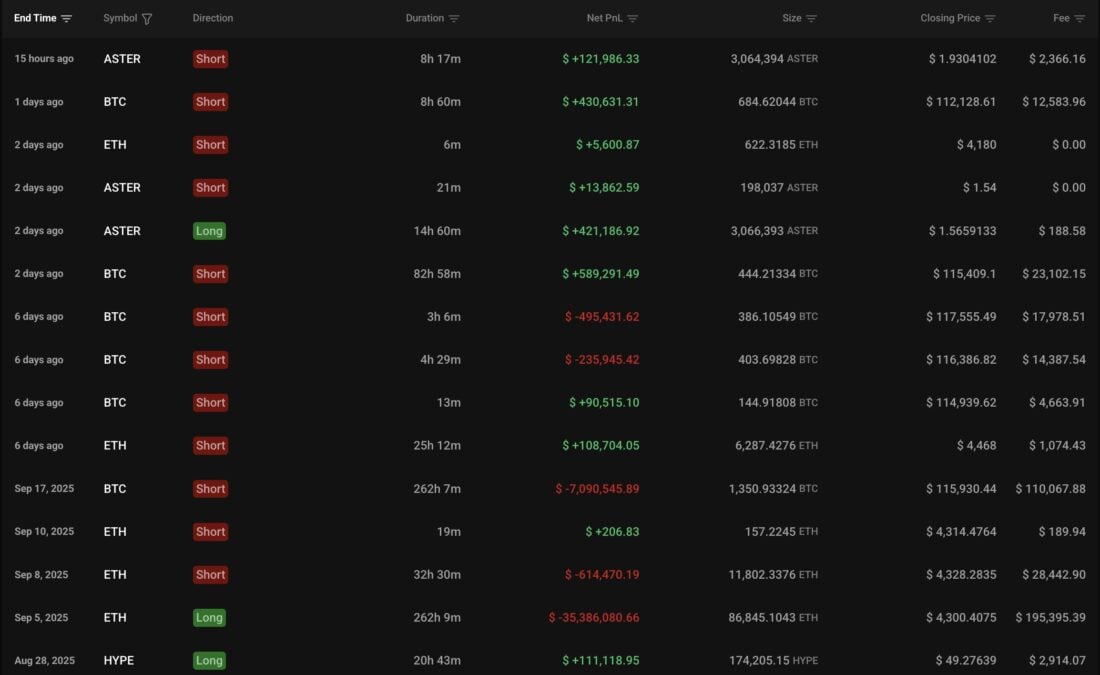Image resolution: width=1100 pixels, height=675 pixels.
Task: Click size 174,205.15 HYPE
Action: pyautogui.click(x=773, y=660)
